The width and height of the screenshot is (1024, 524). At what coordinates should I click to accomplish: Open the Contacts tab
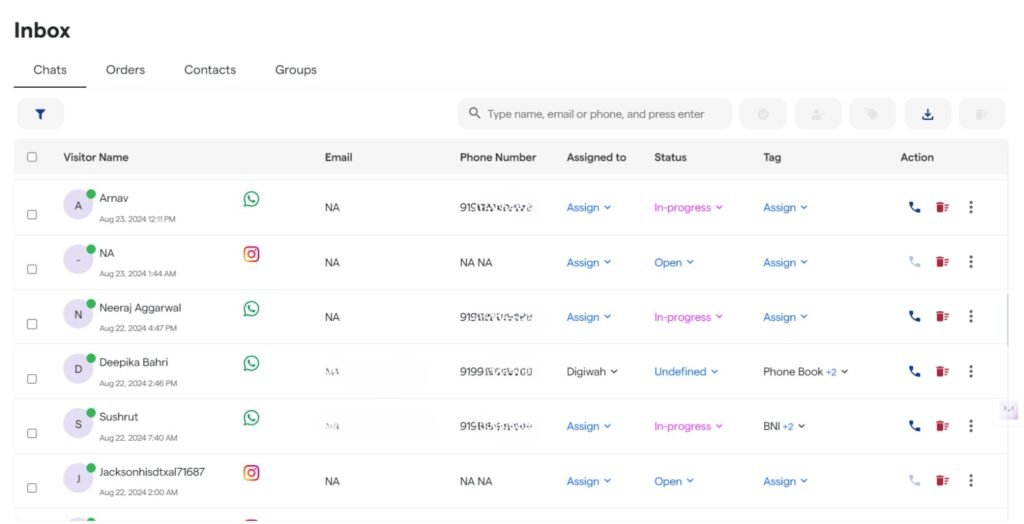click(x=210, y=70)
